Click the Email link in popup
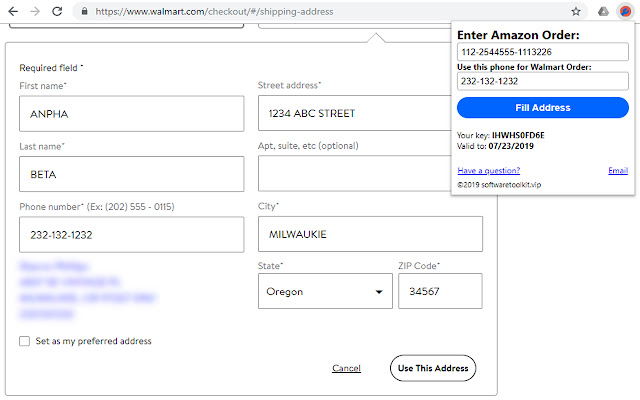The height and width of the screenshot is (400, 640). coord(618,170)
